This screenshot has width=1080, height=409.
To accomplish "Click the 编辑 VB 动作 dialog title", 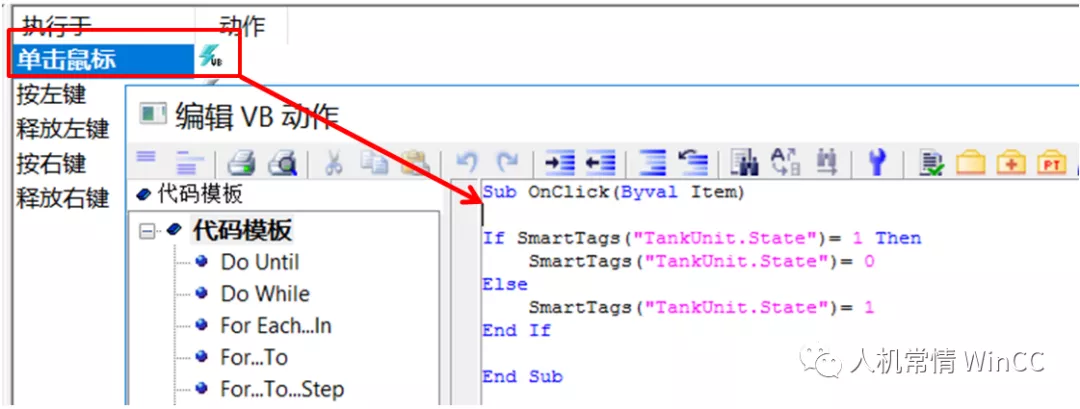I will tap(256, 114).
